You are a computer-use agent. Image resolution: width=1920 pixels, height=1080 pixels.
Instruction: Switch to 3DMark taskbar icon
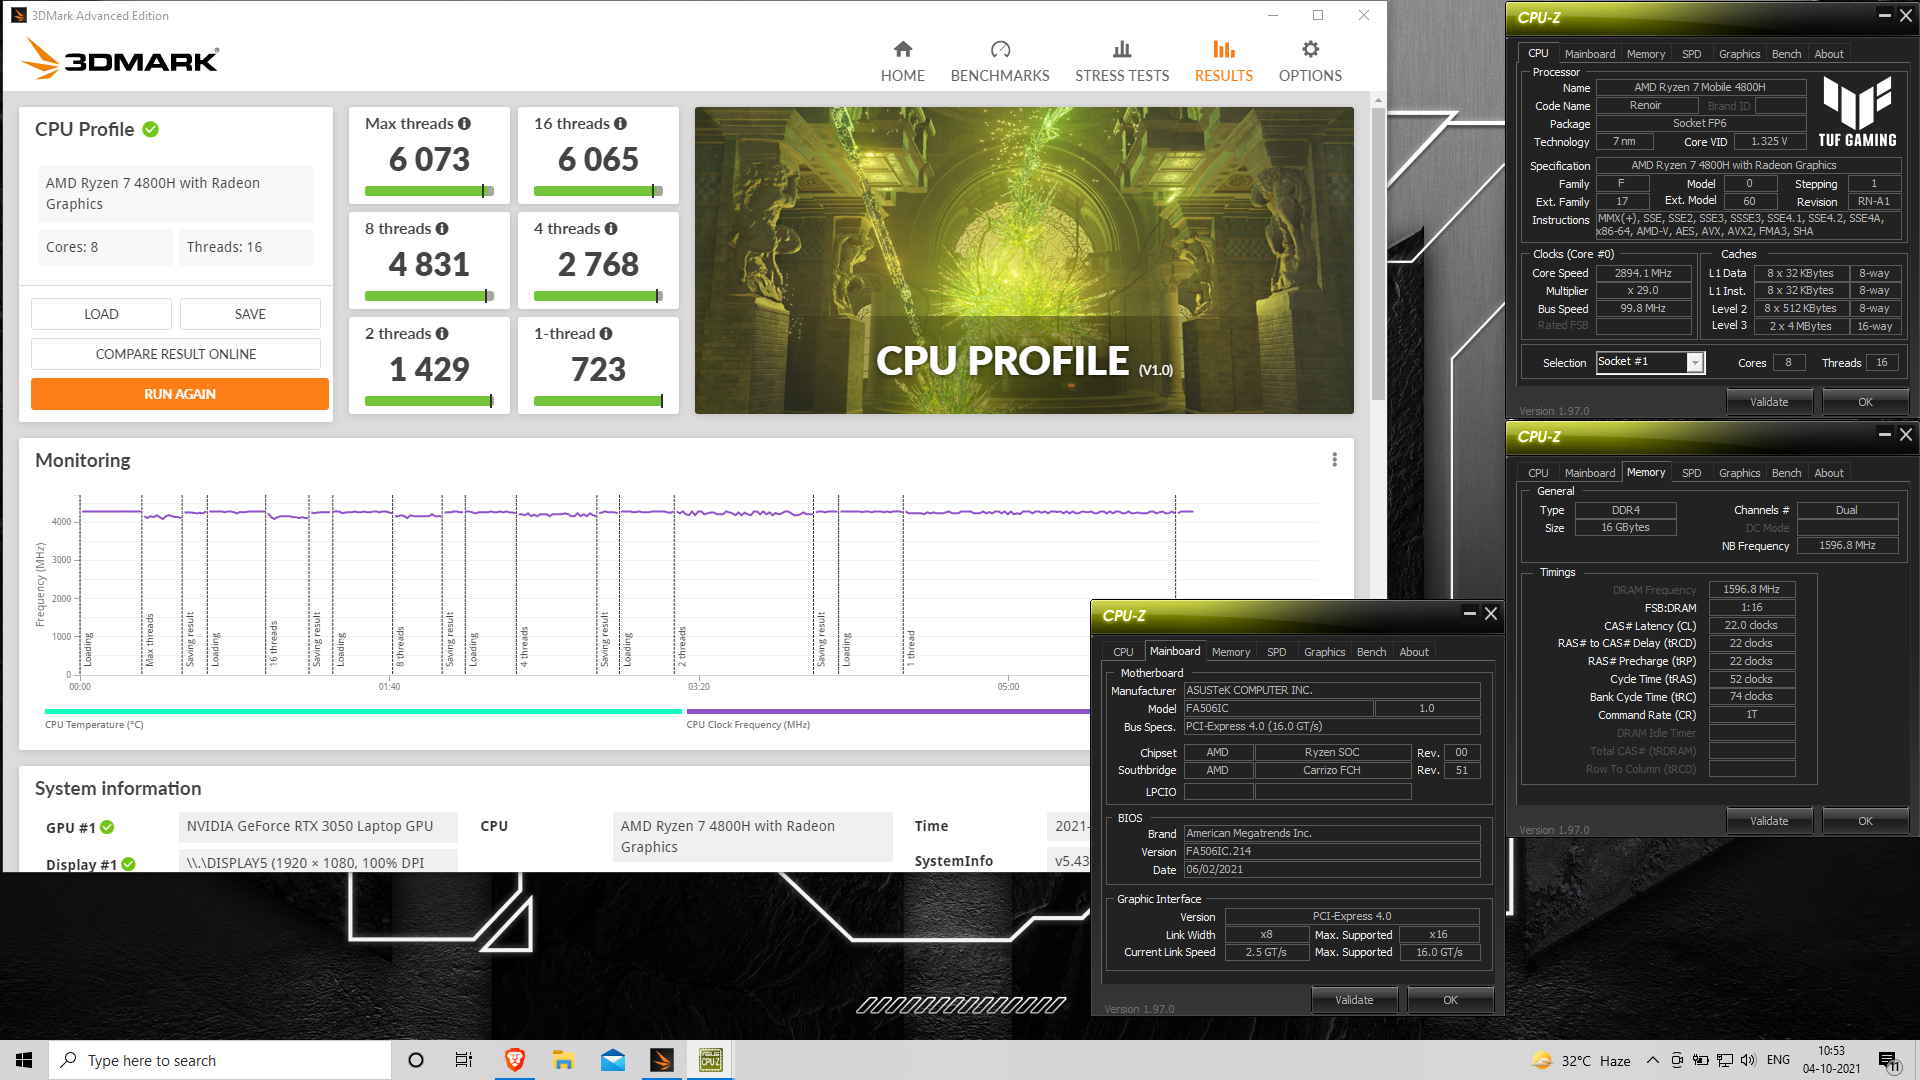[661, 1060]
